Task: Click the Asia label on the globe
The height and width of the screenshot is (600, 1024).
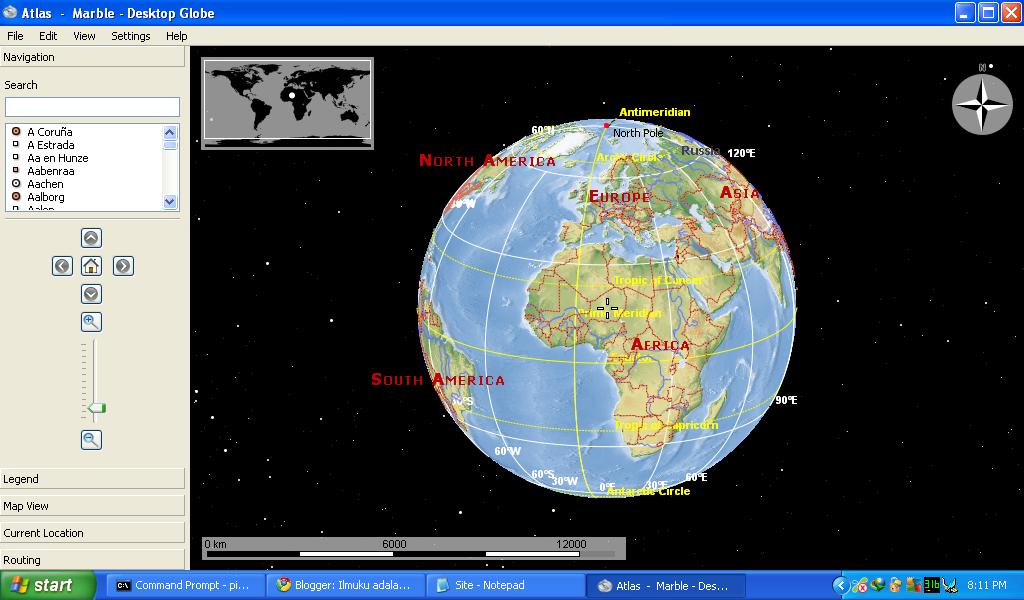Action: (739, 193)
